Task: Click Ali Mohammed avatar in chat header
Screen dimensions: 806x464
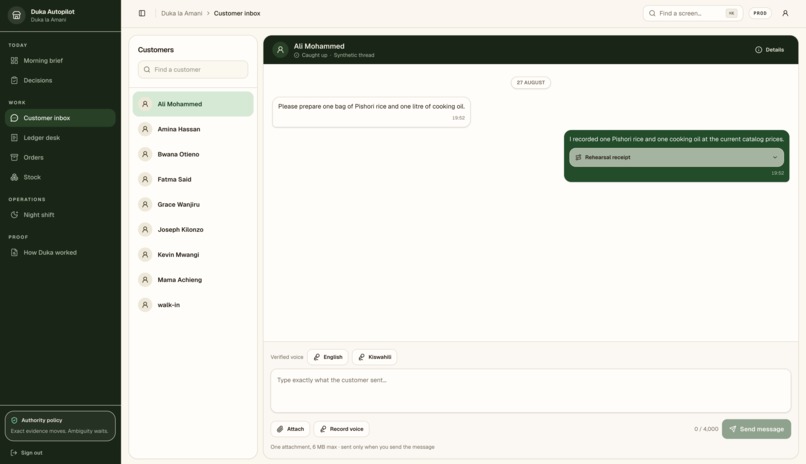Action: (x=280, y=50)
